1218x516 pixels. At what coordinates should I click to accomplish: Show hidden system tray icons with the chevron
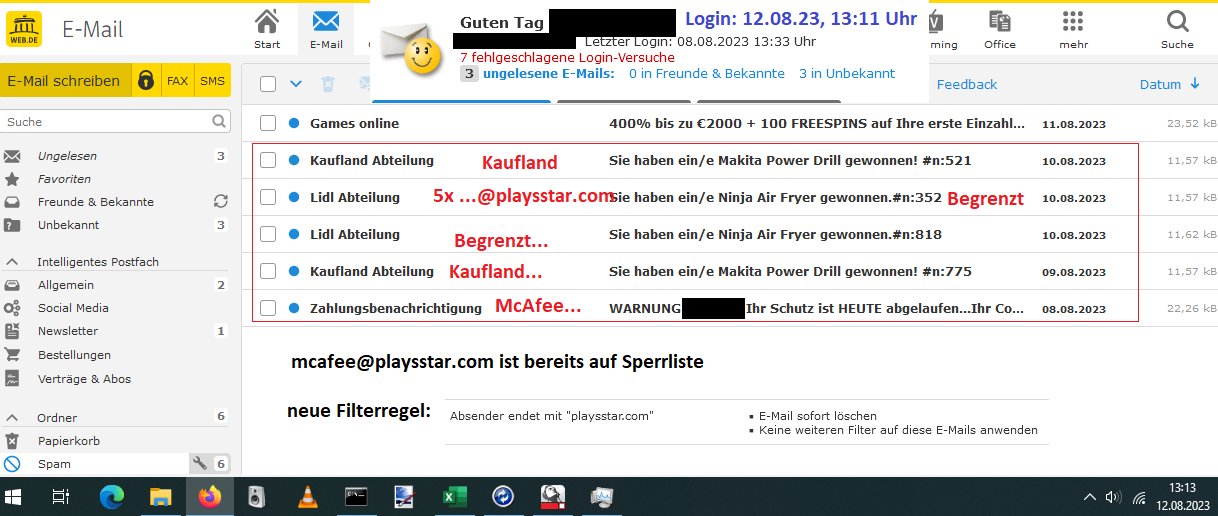(x=1090, y=496)
